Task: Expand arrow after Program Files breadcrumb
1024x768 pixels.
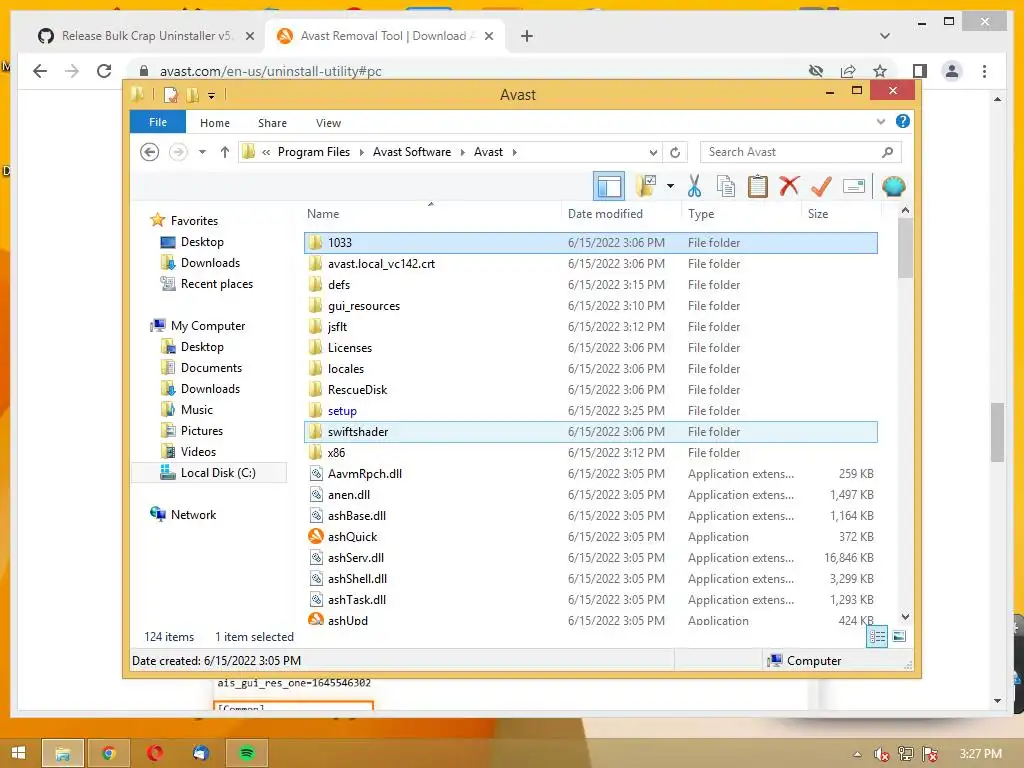Action: tap(362, 152)
